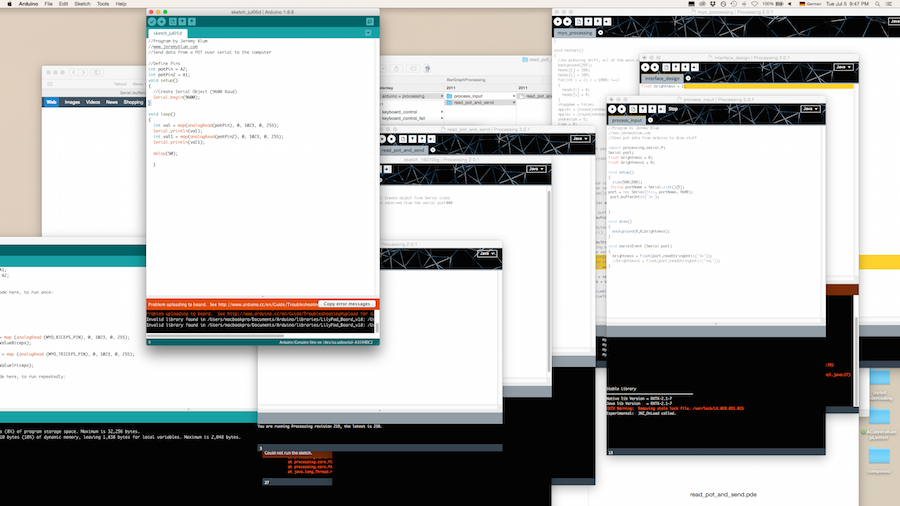Viewport: 900px width, 506px height.
Task: Open the Arduino menu in the menu bar
Action: point(28,4)
